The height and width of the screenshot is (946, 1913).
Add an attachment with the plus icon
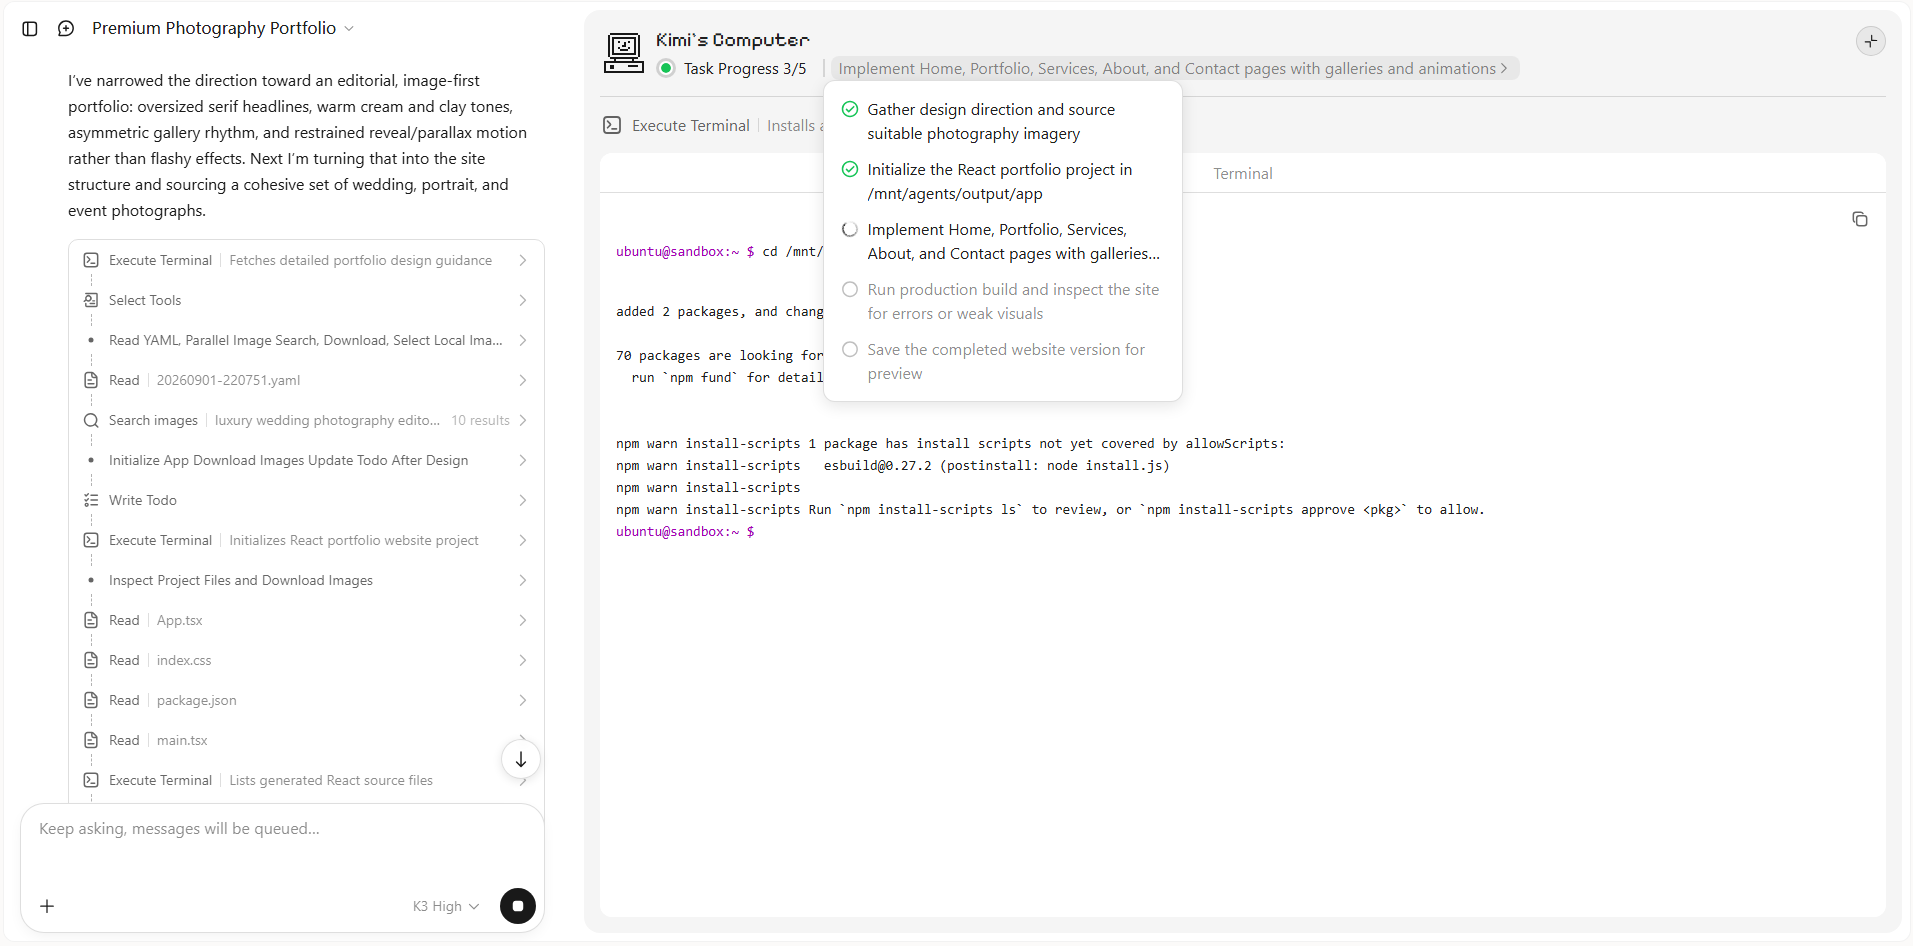47,906
